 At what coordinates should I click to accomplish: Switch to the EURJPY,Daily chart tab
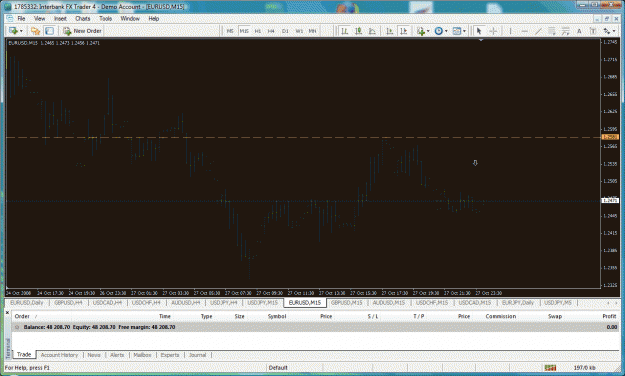(517, 303)
